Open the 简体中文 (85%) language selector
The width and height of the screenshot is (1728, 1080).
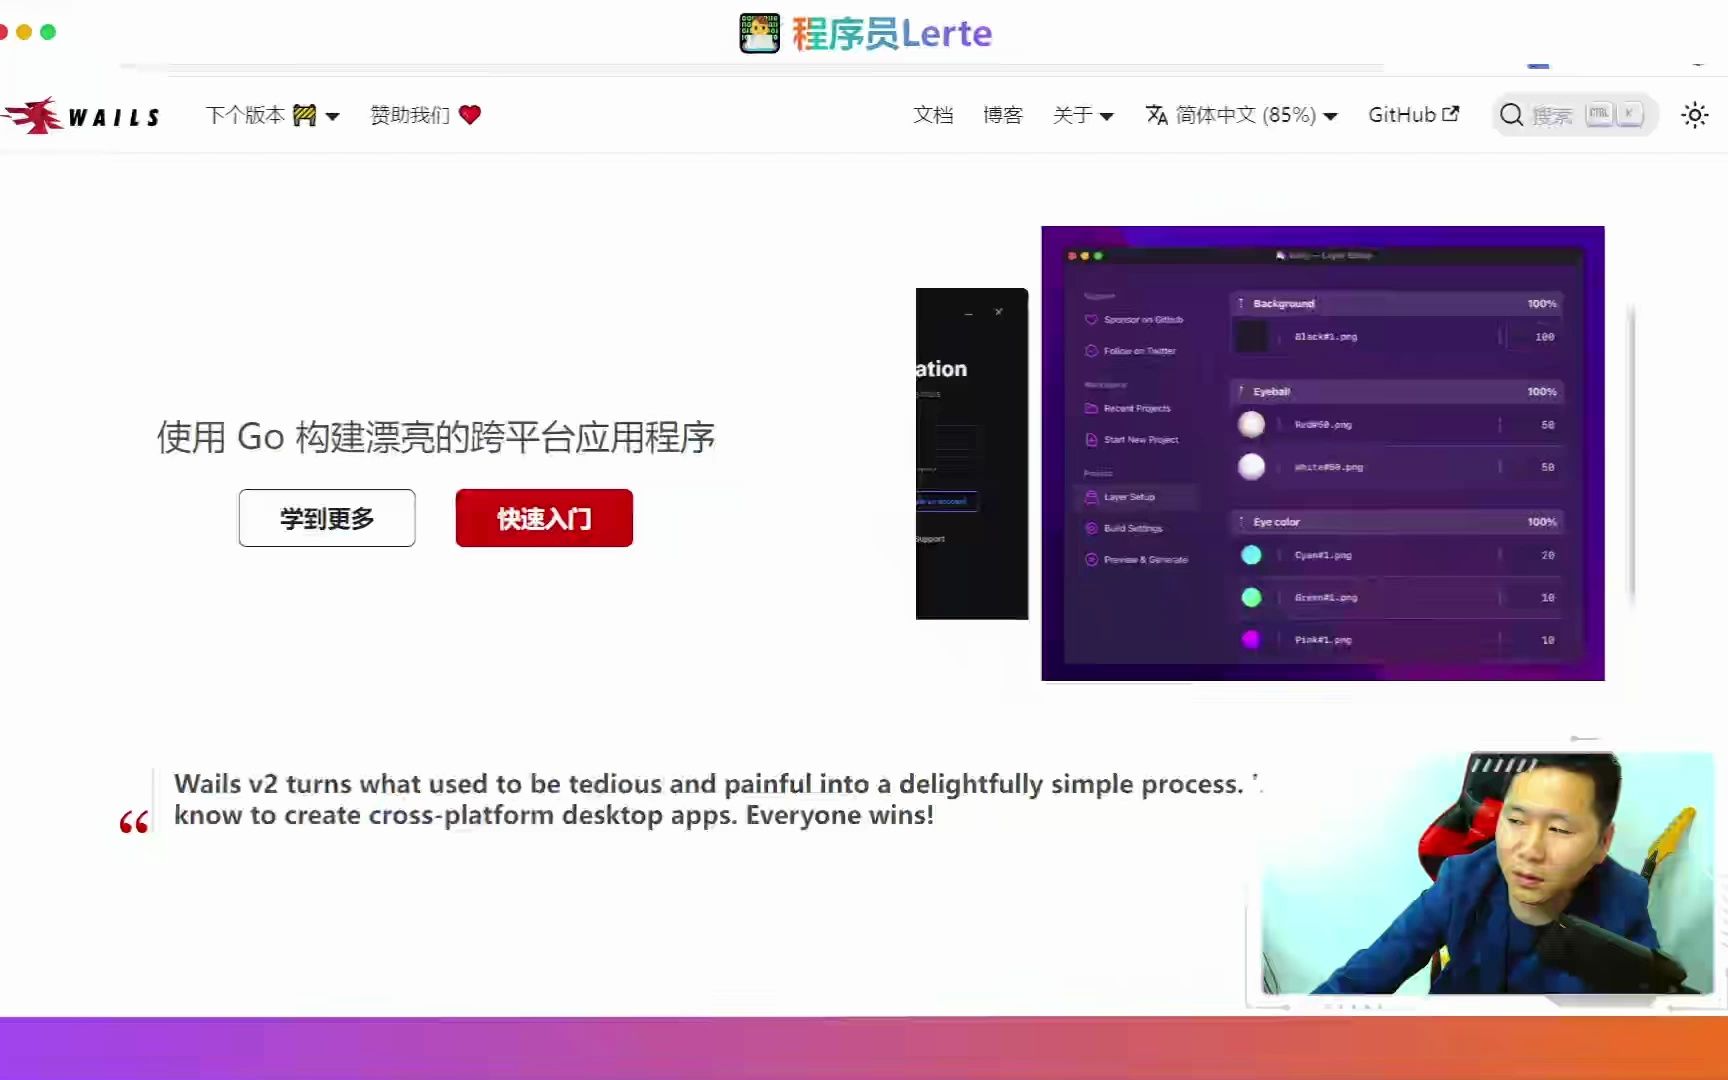pos(1242,115)
